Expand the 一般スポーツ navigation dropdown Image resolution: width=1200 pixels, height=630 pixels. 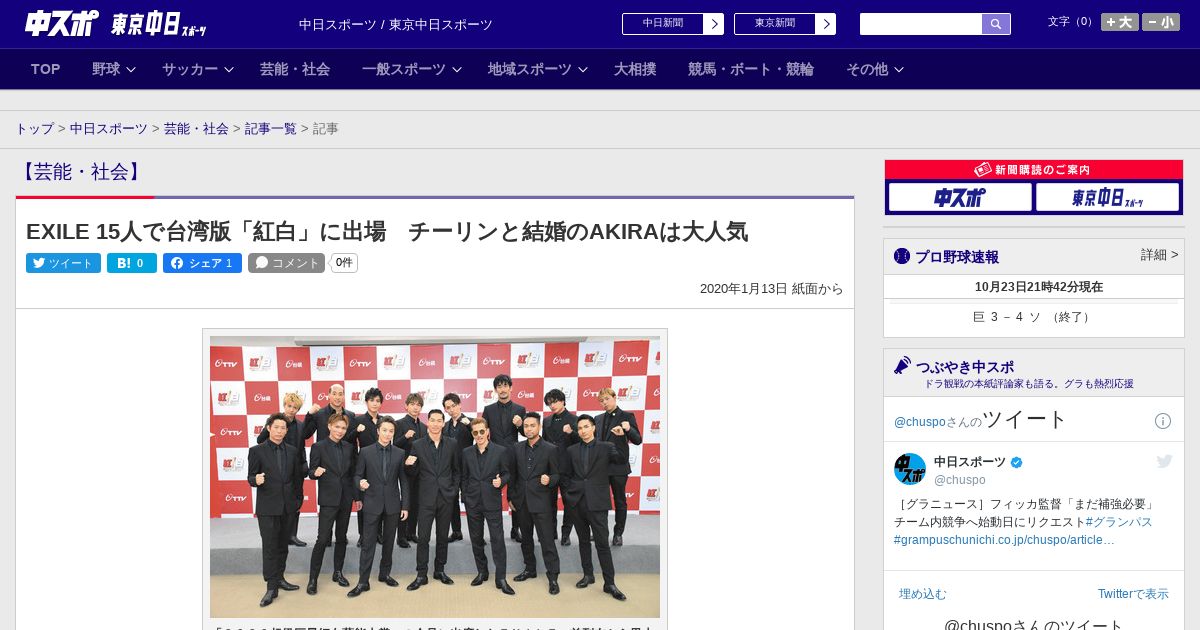[411, 69]
